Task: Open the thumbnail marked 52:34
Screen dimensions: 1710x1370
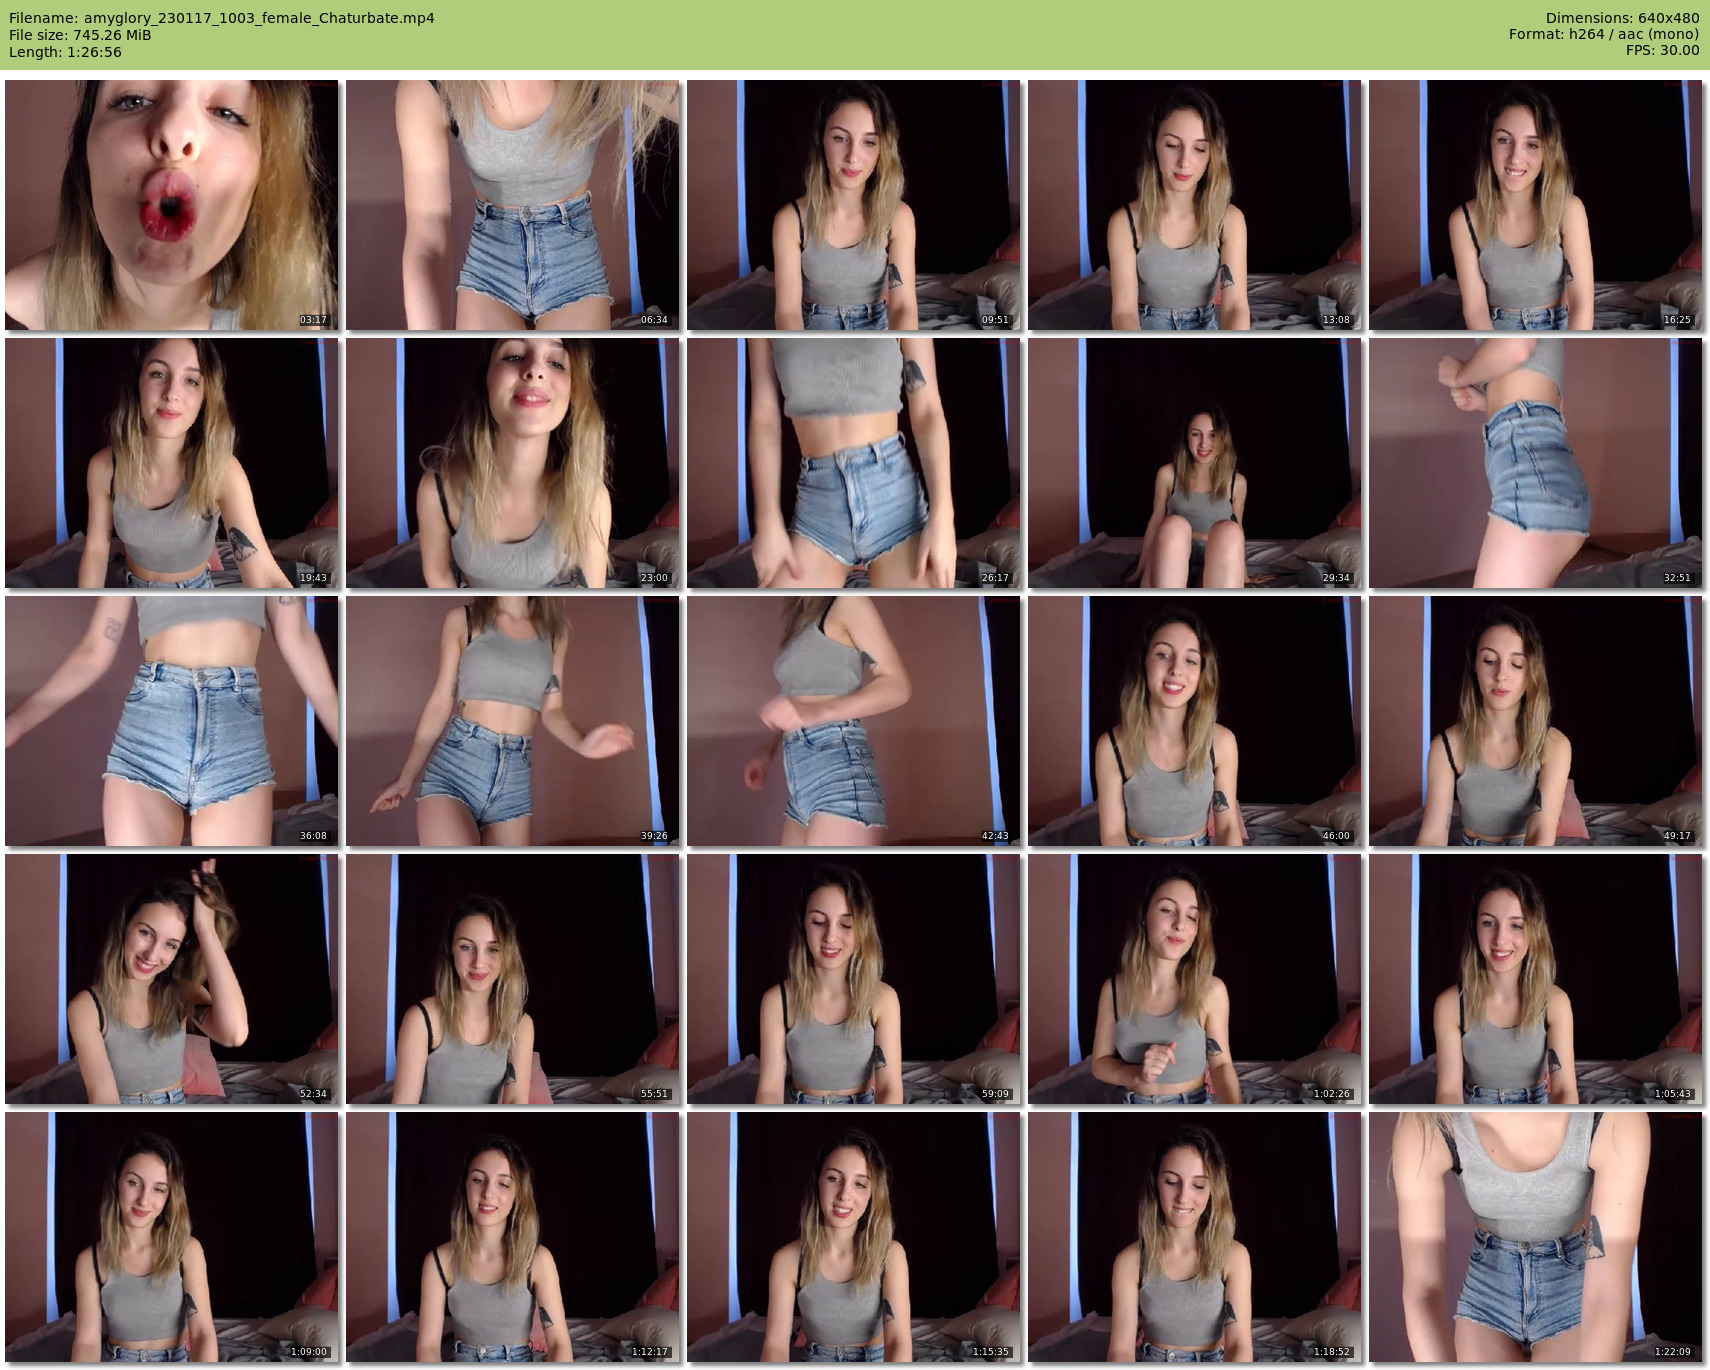Action: (x=171, y=979)
